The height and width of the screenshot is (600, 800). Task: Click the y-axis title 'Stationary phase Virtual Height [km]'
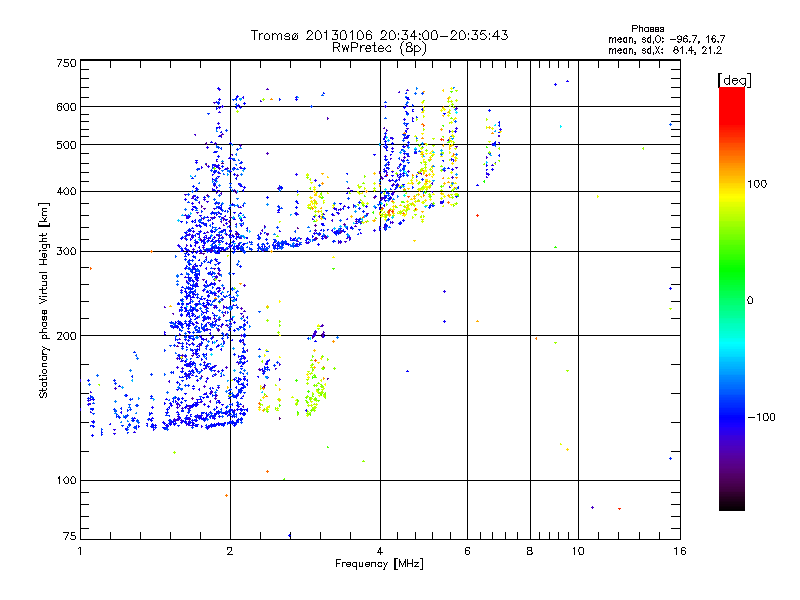[x=43, y=301]
